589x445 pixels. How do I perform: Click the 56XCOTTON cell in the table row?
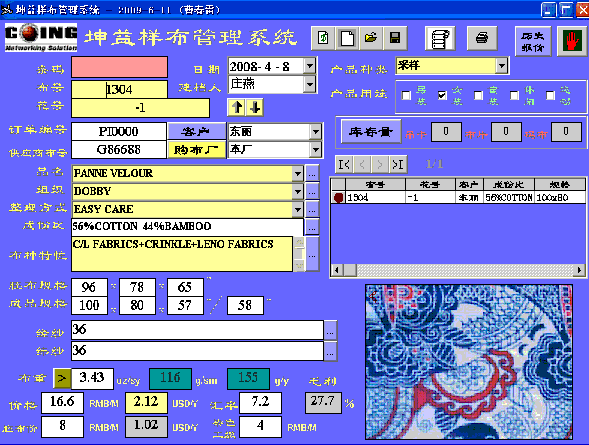tap(509, 198)
